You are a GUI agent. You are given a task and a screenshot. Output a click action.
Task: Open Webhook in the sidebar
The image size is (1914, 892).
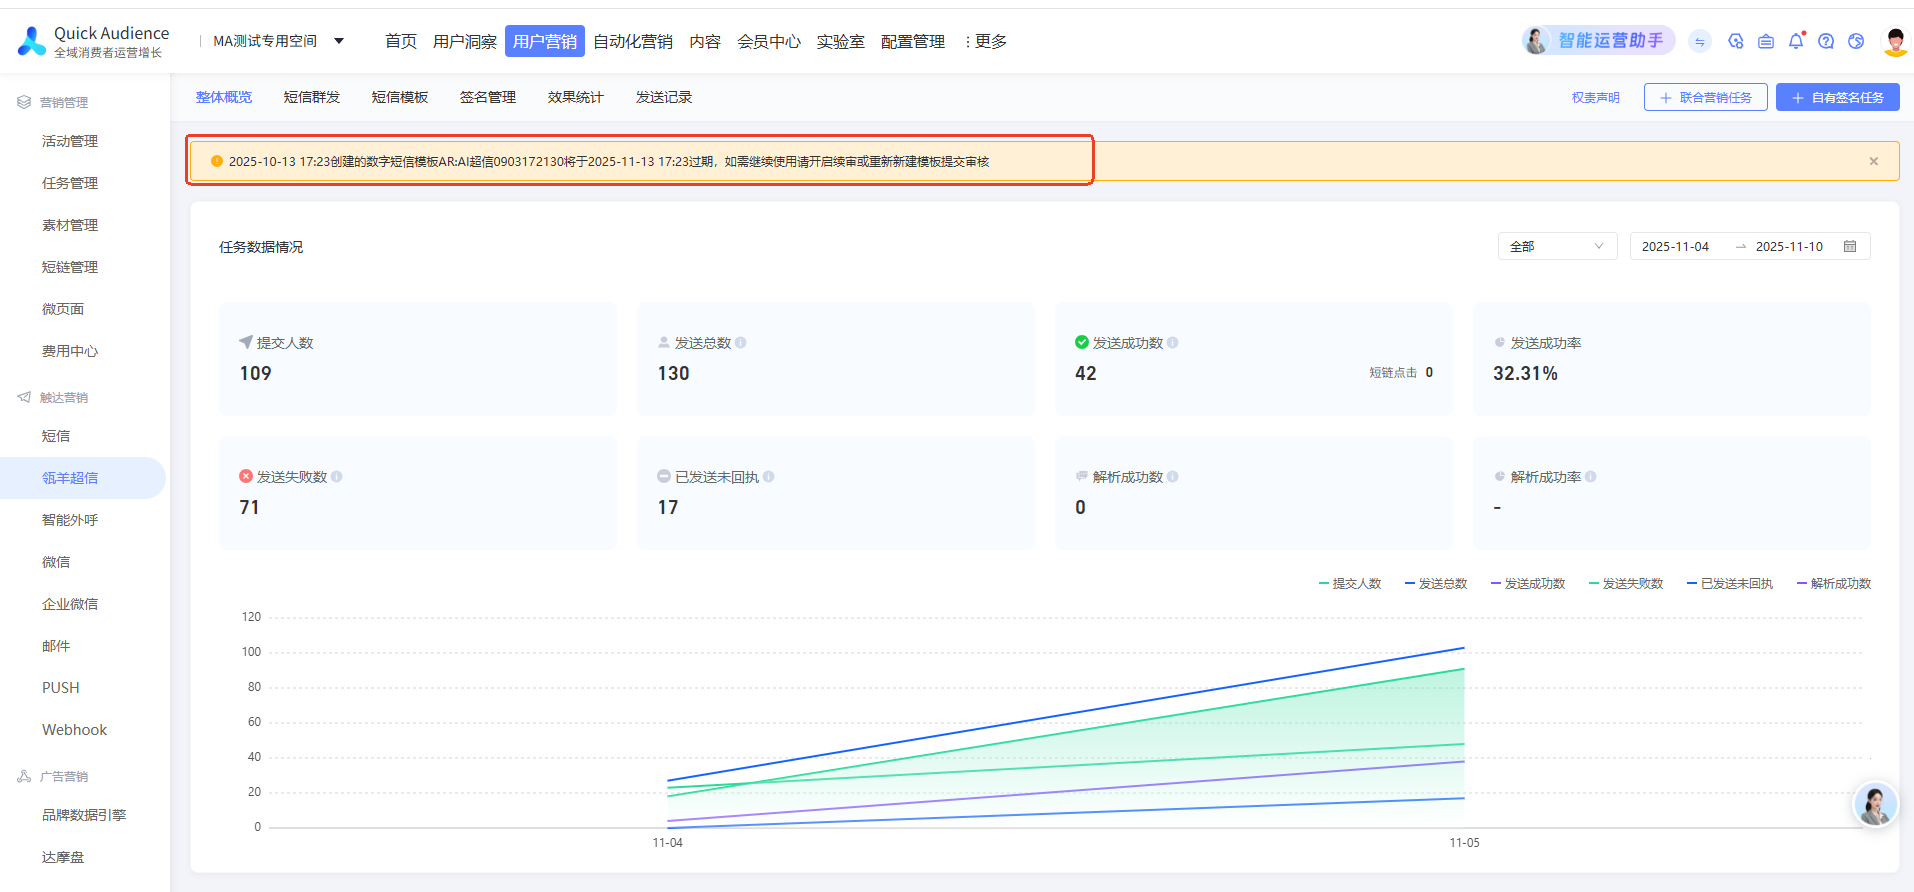[74, 730]
